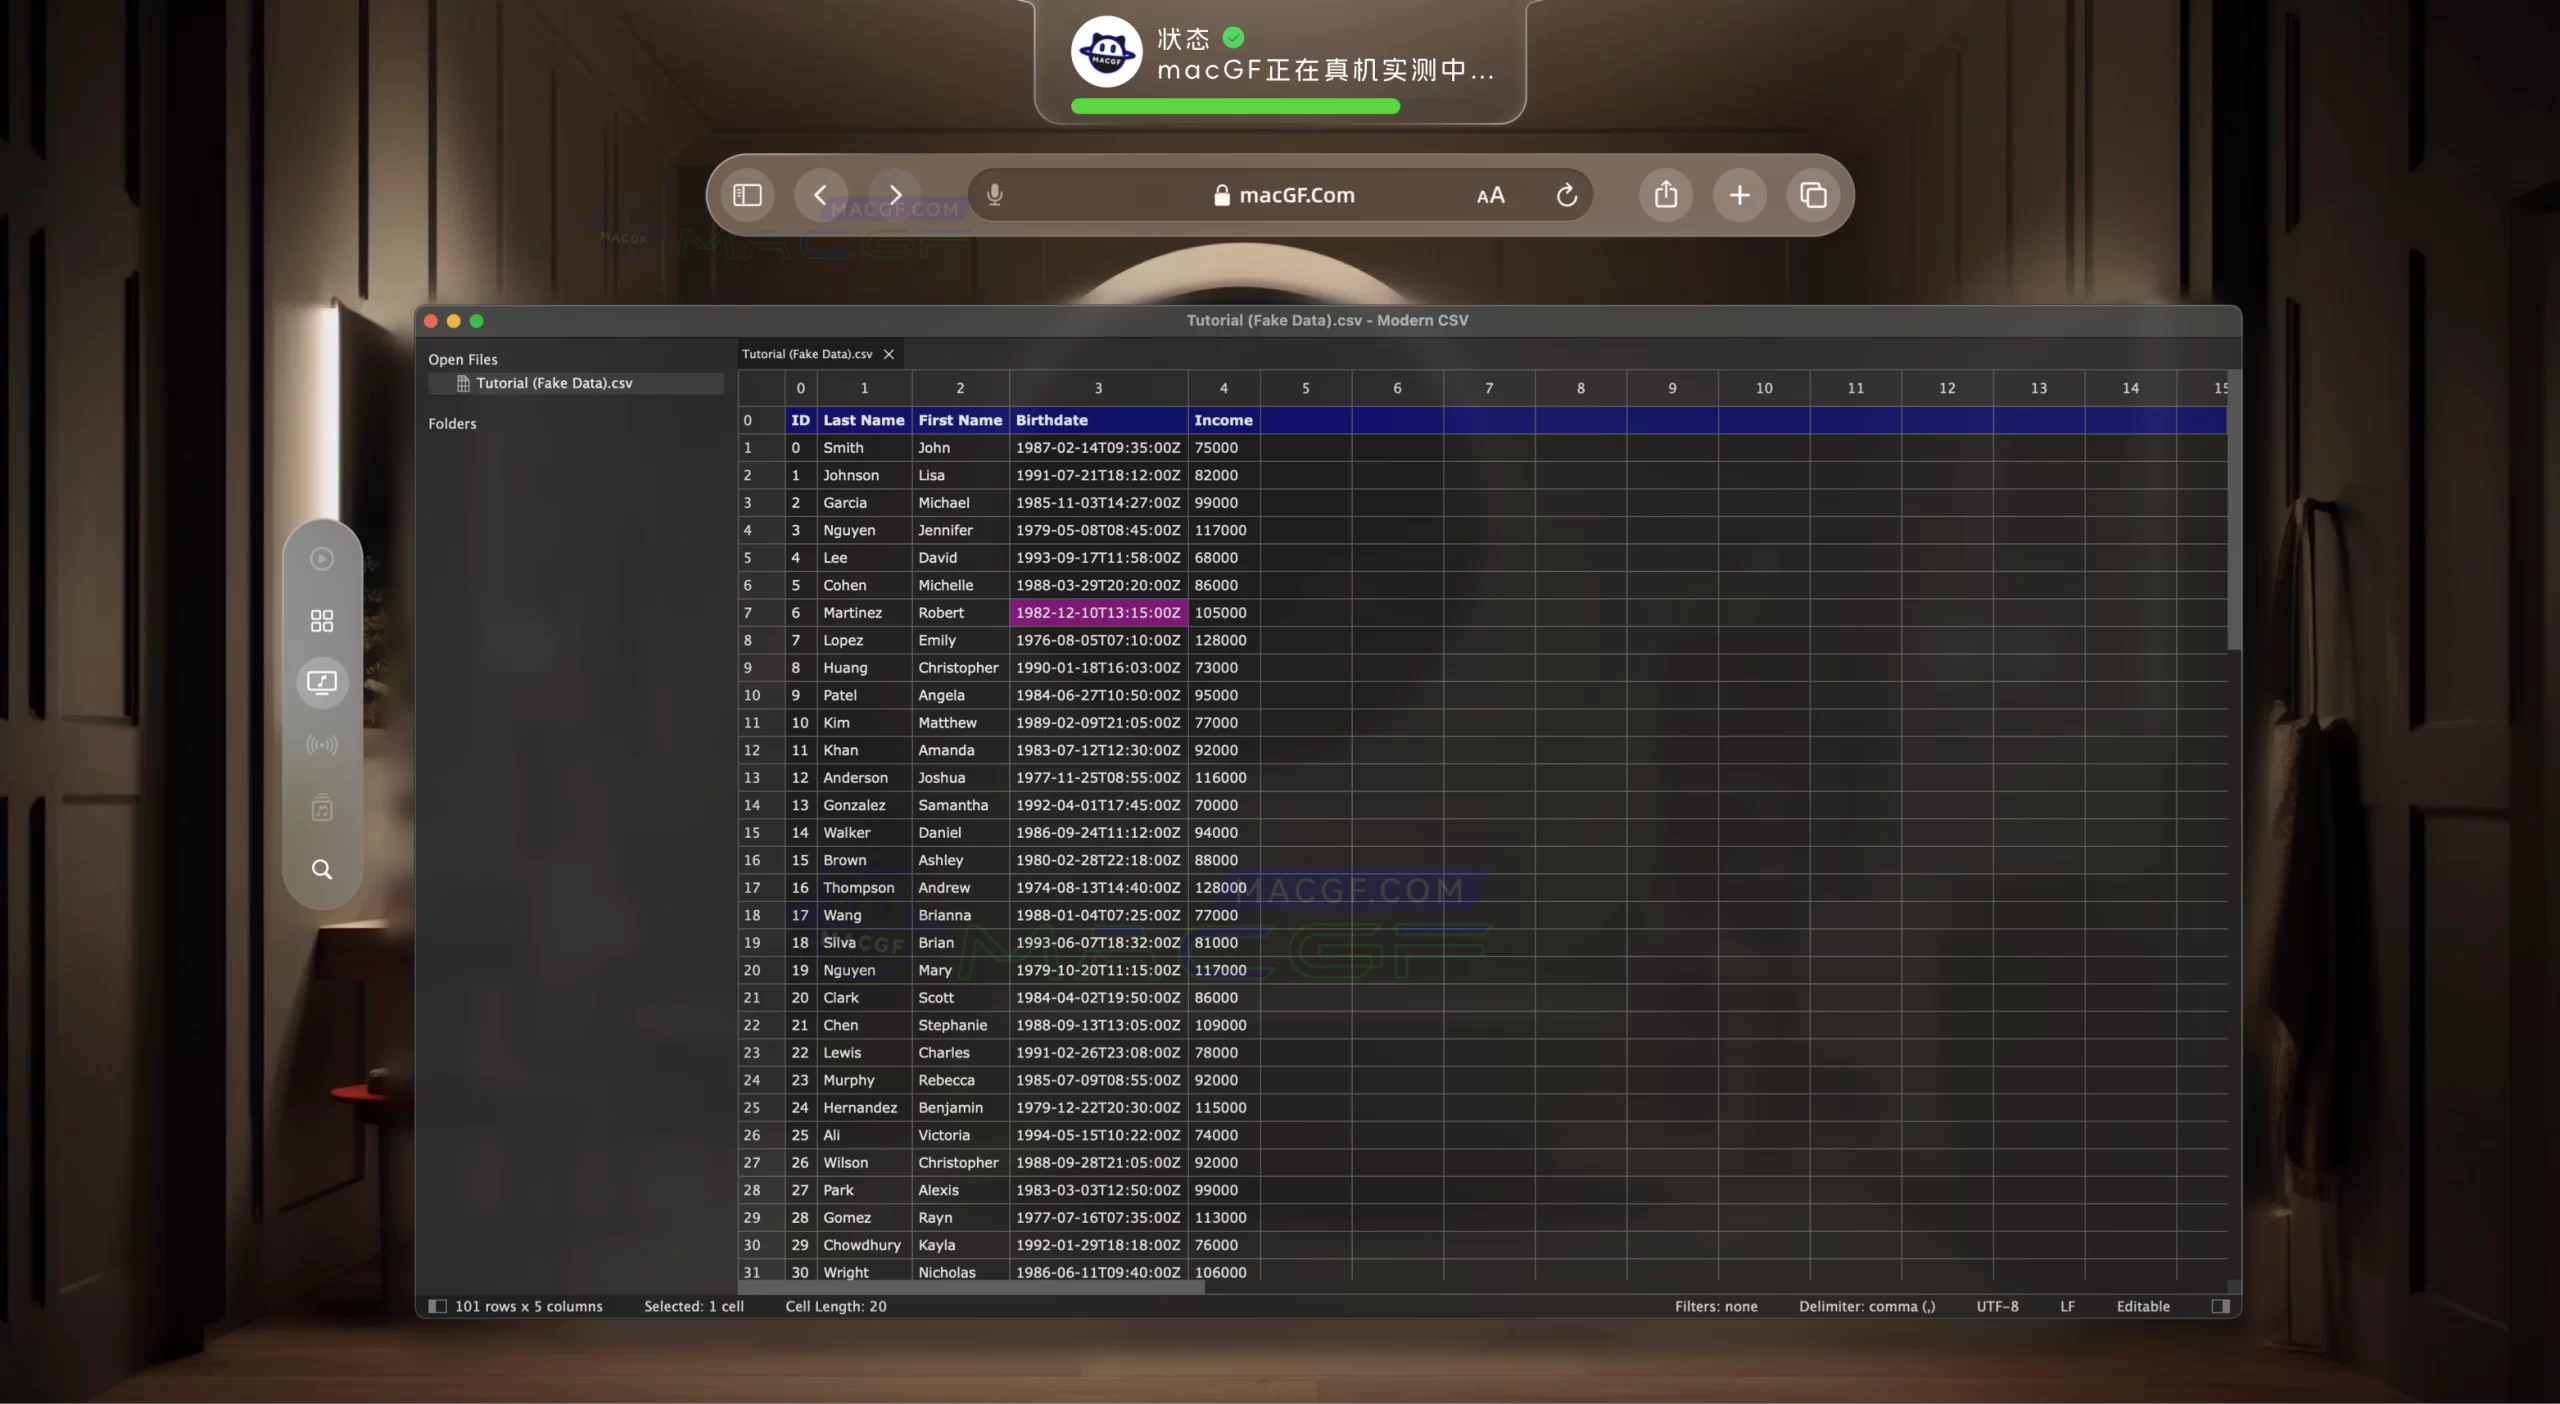Start voice search via the microphone icon
This screenshot has width=2560, height=1404.
pos(995,194)
